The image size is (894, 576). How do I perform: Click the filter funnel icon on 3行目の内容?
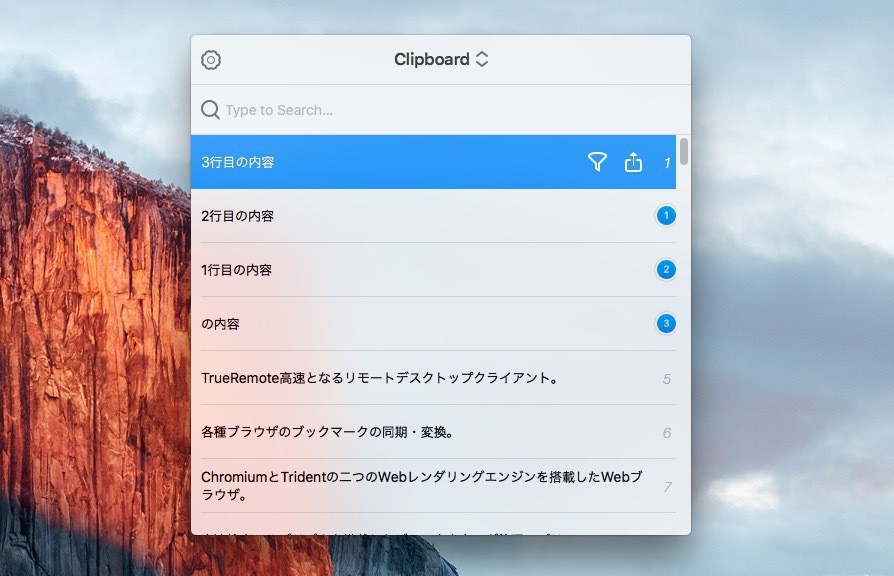tap(597, 162)
